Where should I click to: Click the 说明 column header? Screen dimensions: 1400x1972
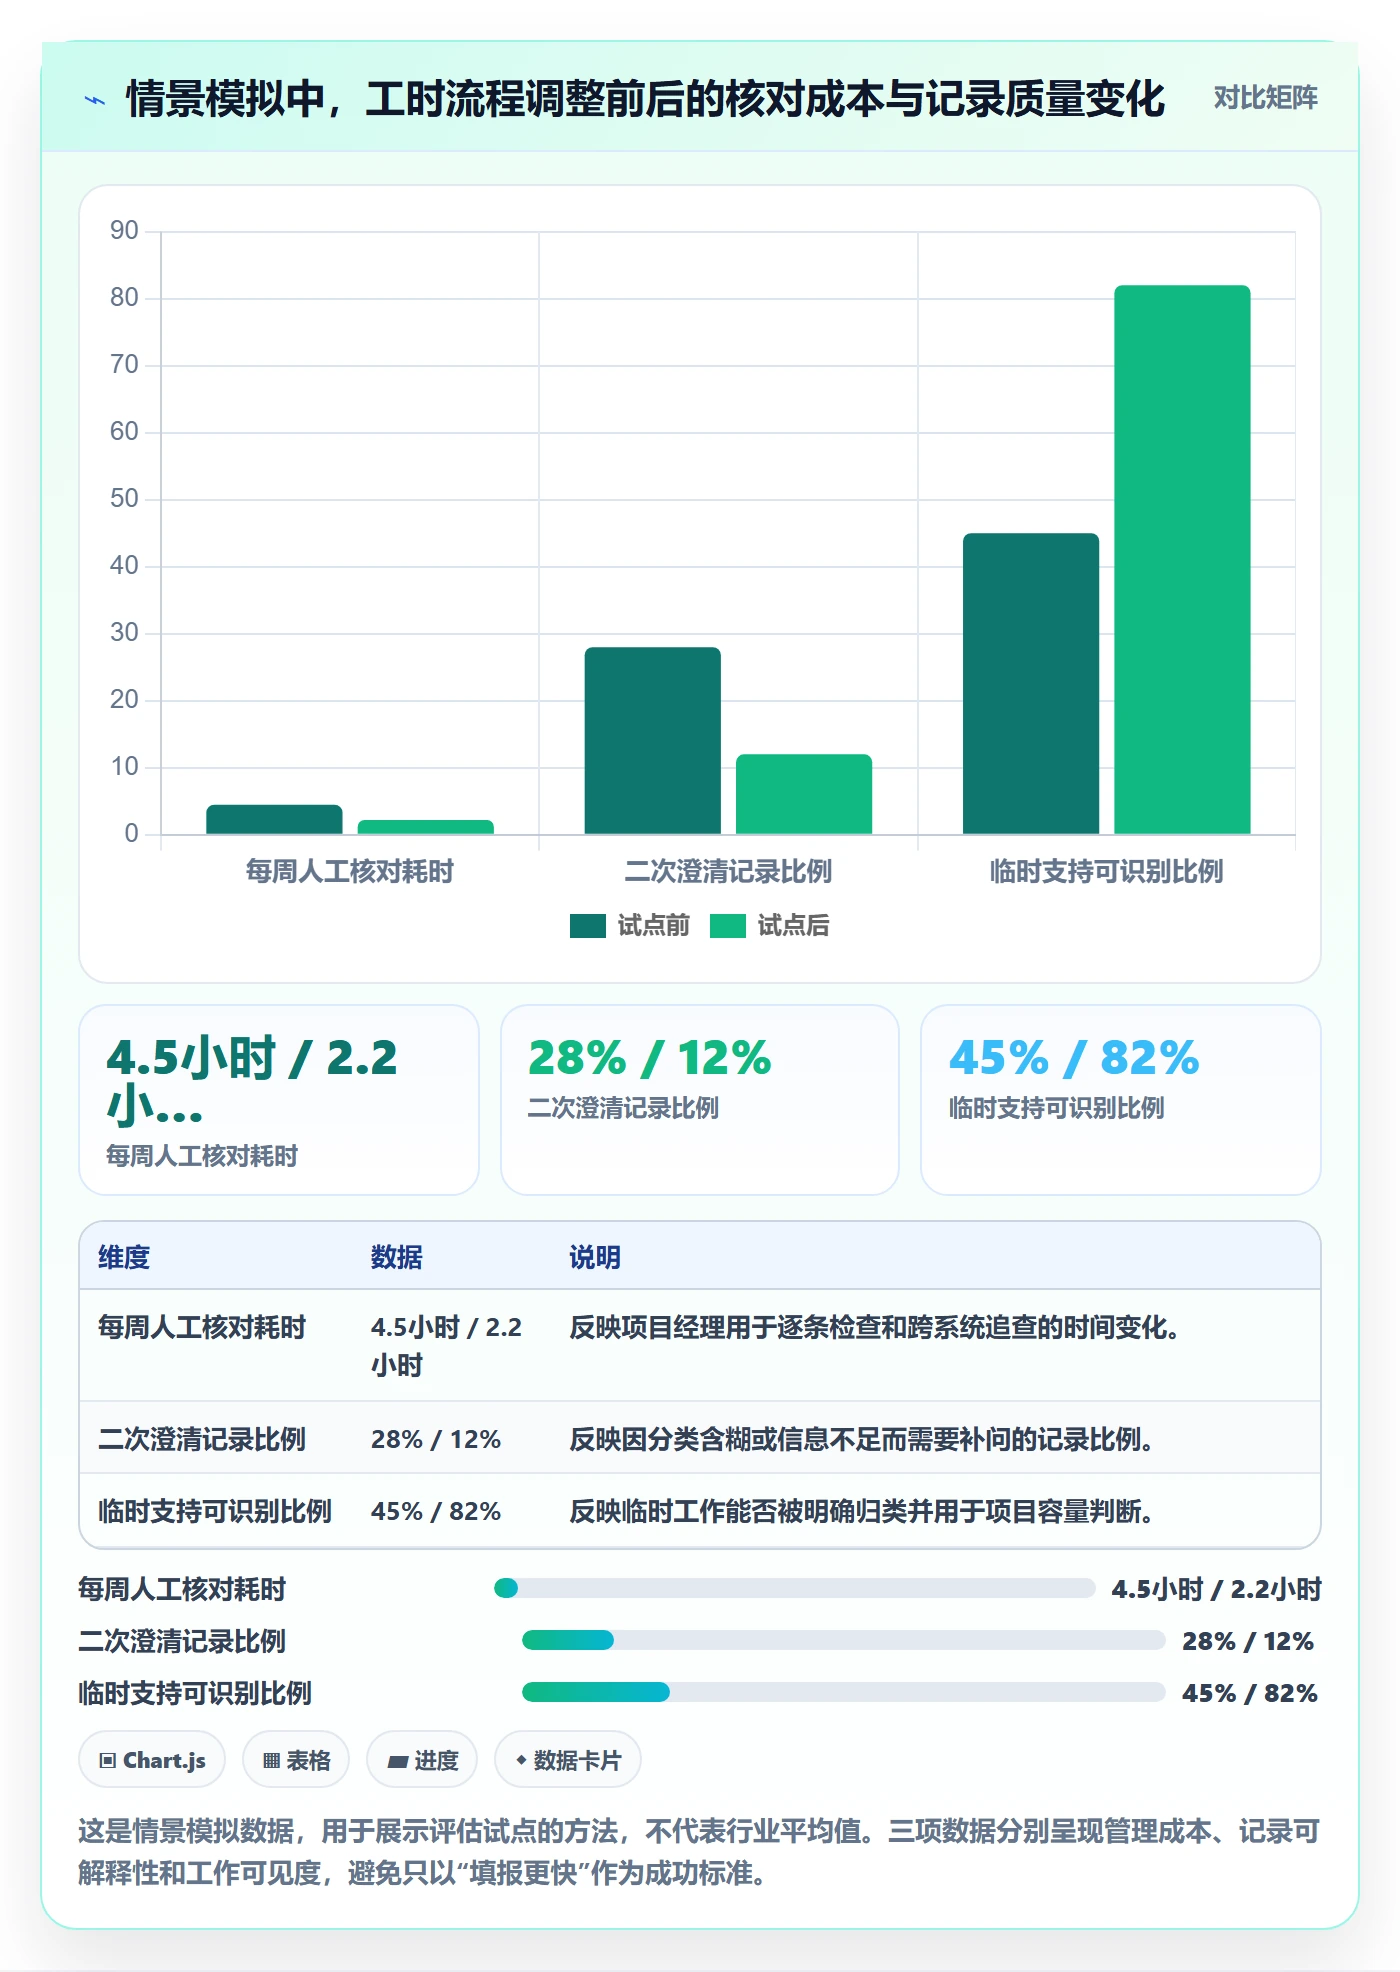tap(595, 1257)
